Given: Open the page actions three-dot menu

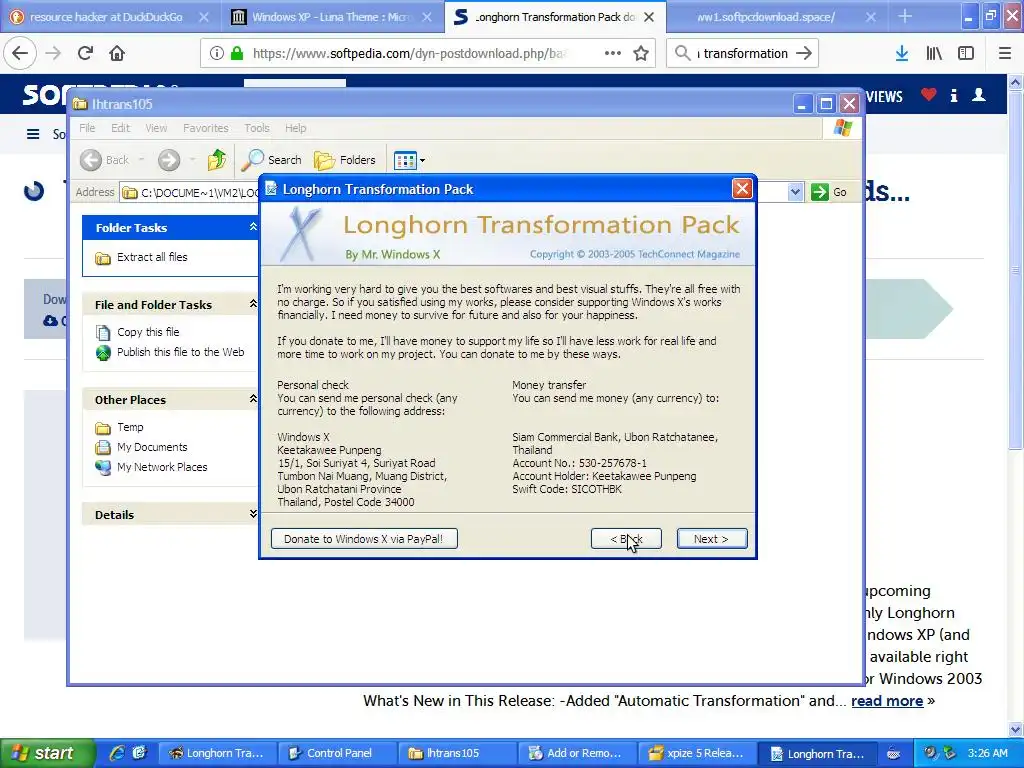Looking at the screenshot, I should (613, 53).
